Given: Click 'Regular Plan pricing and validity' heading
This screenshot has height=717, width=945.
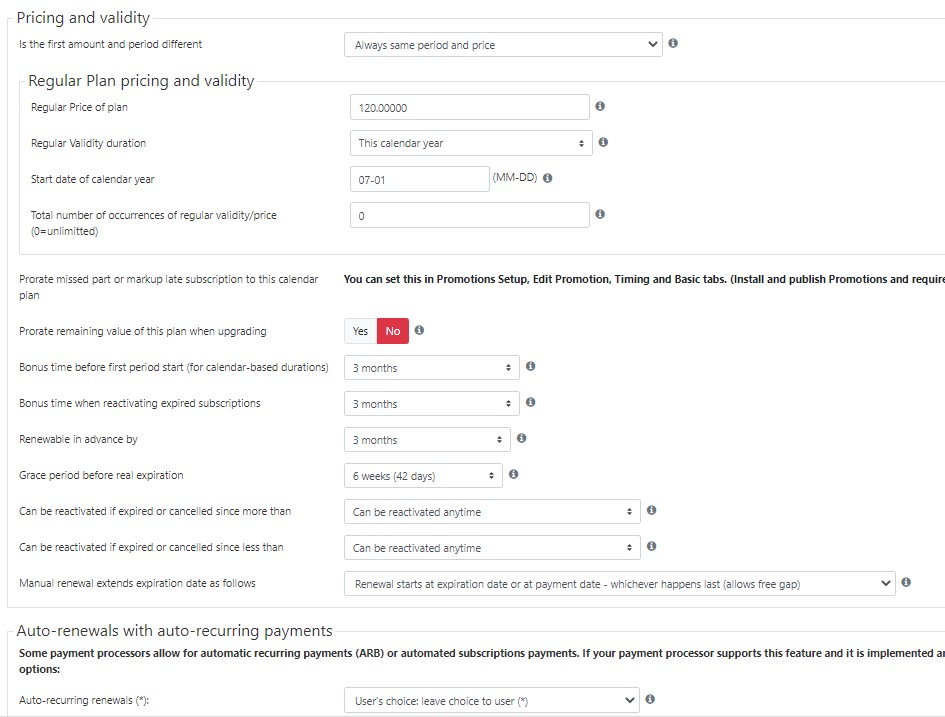Looking at the screenshot, I should pyautogui.click(x=141, y=81).
